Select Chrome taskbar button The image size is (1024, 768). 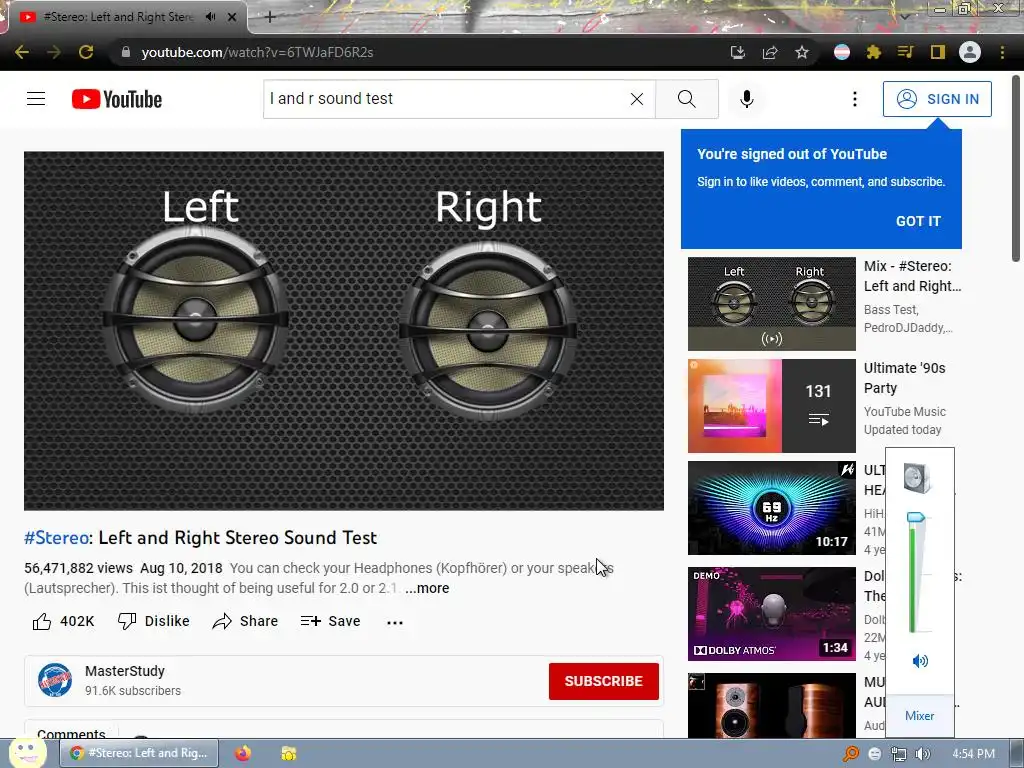click(139, 753)
